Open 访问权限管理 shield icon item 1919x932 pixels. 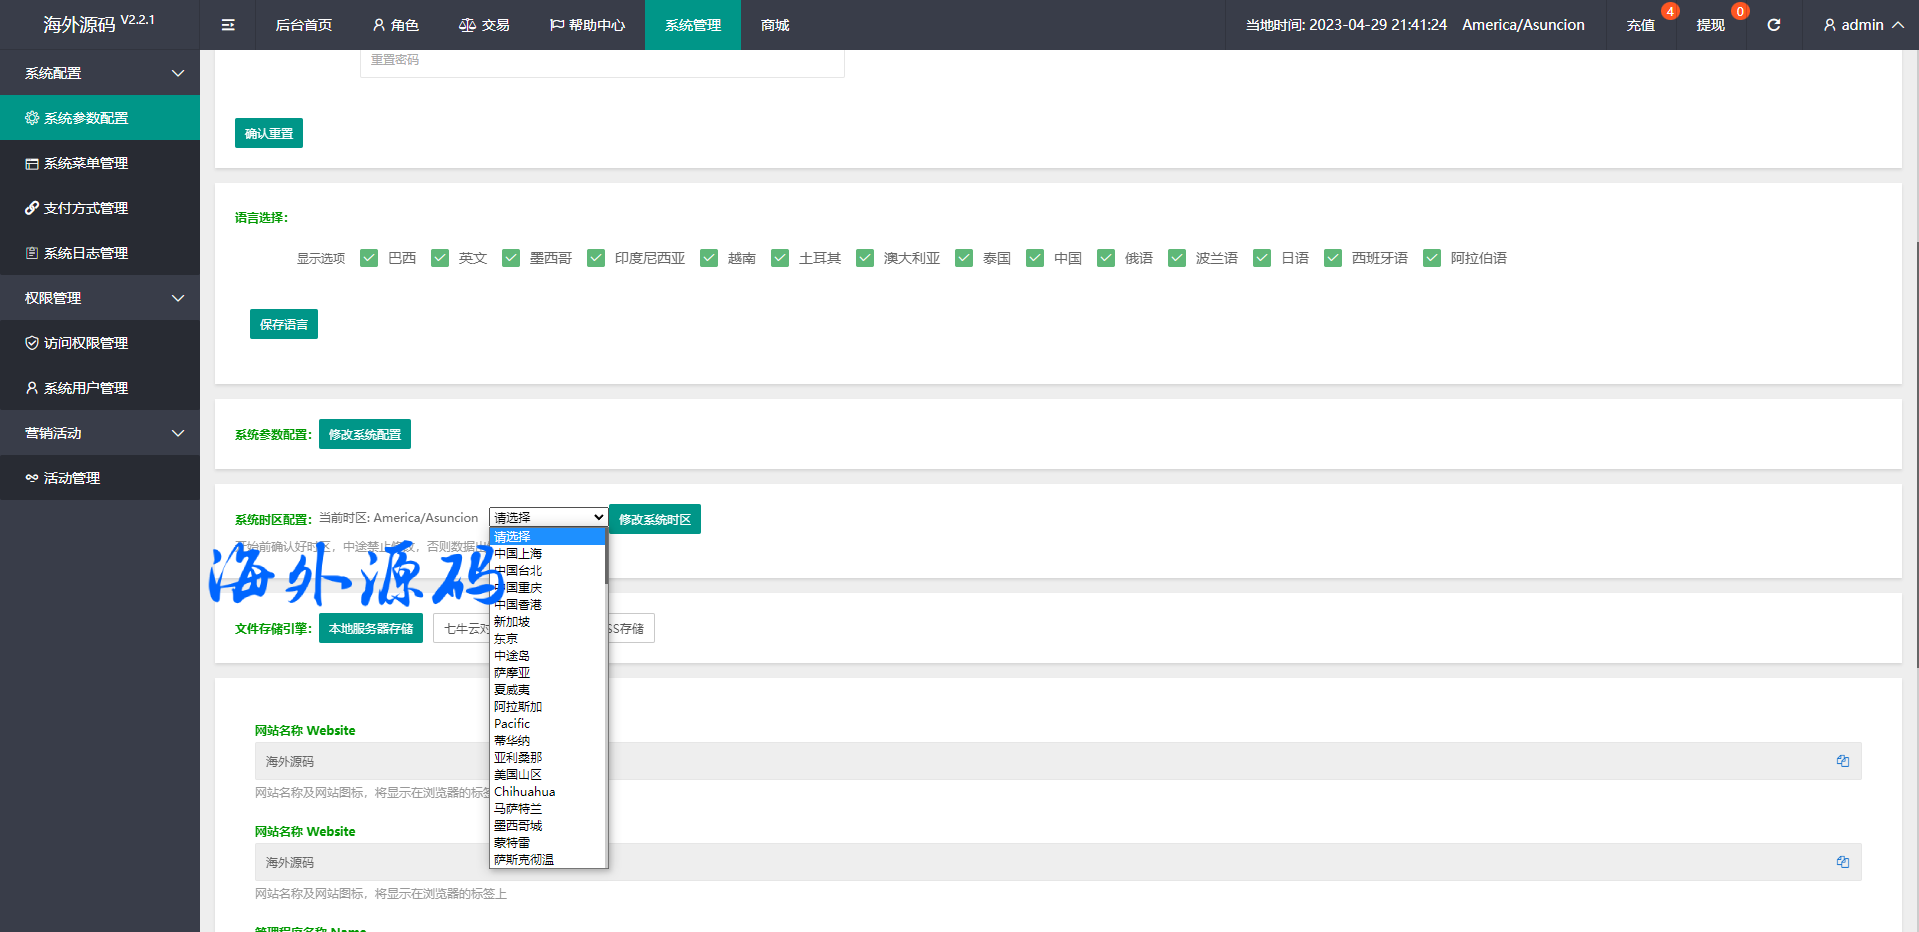tap(86, 343)
